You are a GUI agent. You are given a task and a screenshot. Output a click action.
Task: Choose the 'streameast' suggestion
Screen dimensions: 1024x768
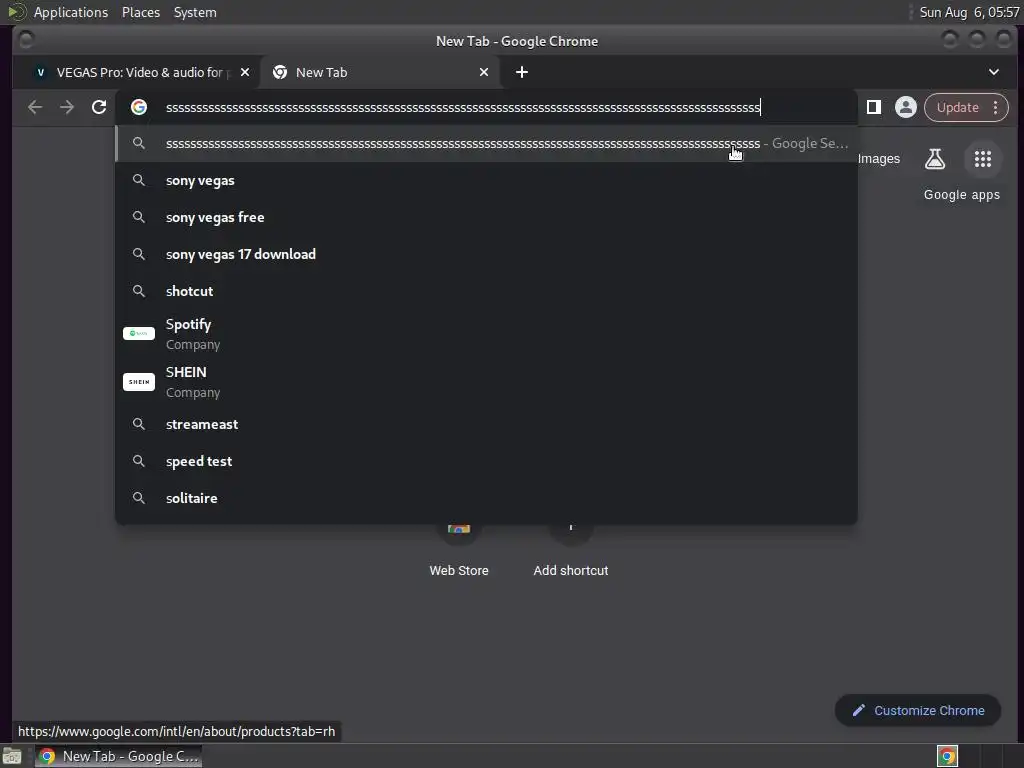486,424
